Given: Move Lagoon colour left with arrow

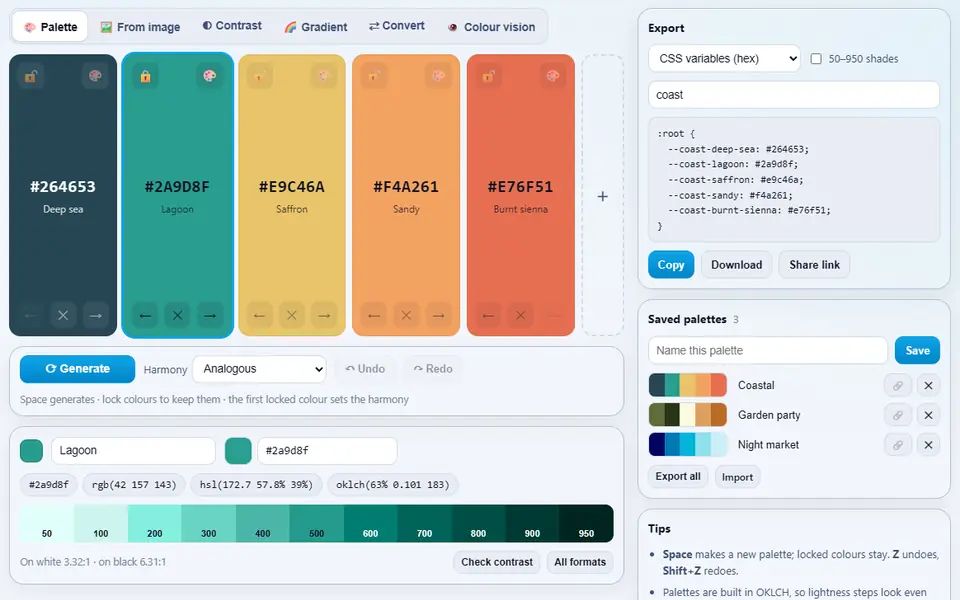Looking at the screenshot, I should click(145, 315).
